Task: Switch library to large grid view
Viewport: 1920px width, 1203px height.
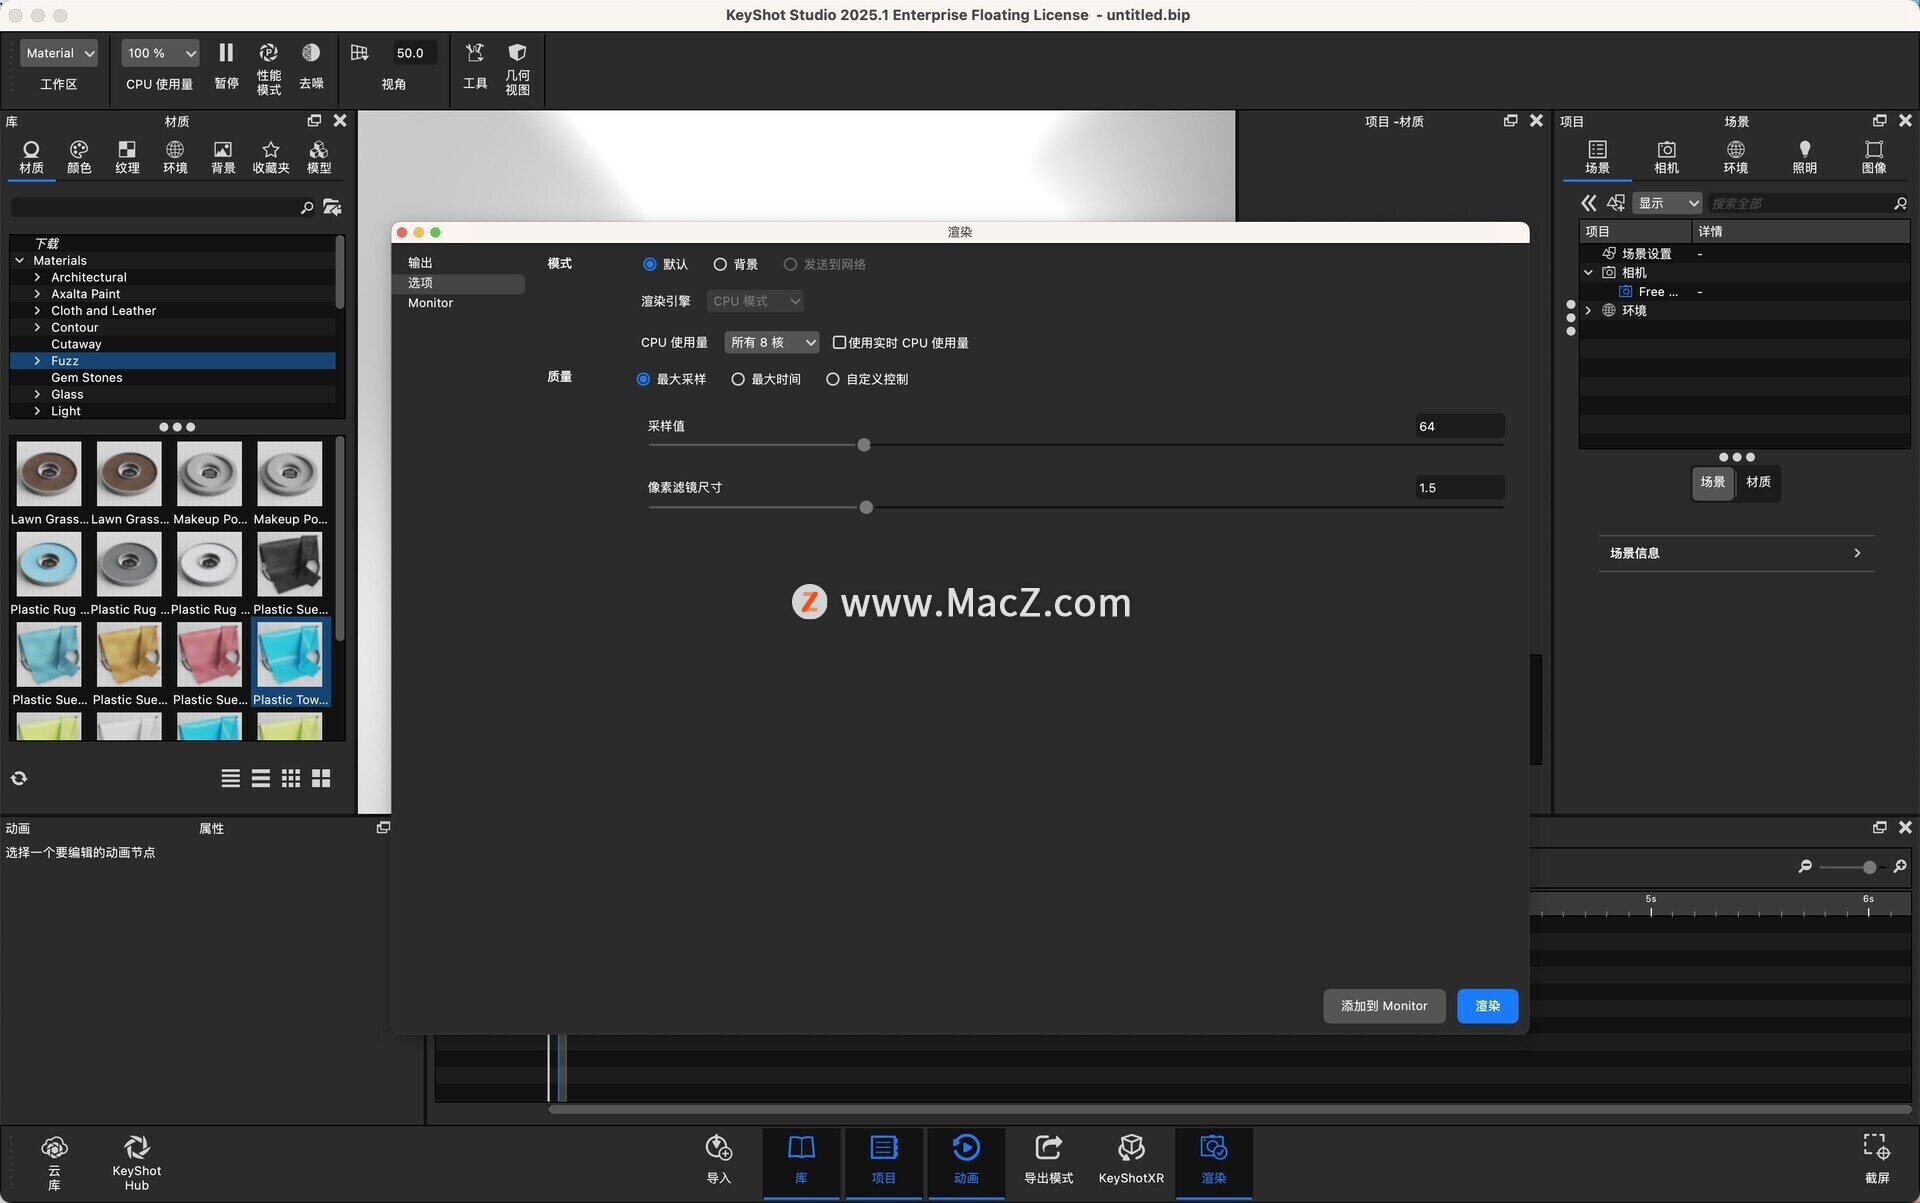Action: (321, 778)
